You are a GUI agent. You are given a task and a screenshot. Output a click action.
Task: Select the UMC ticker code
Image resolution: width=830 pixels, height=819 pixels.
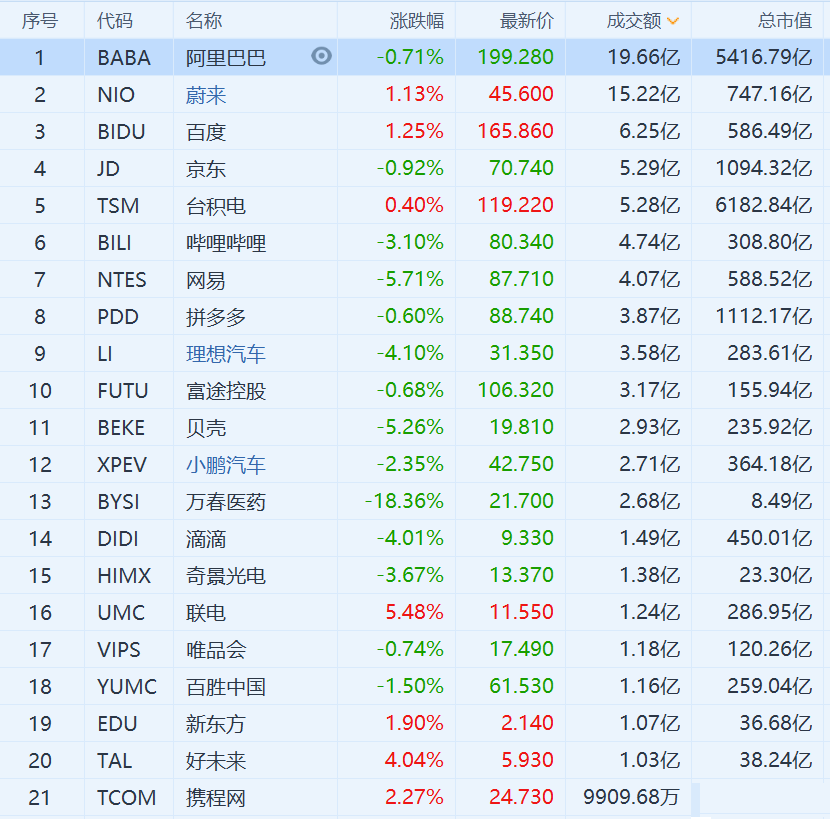tap(121, 613)
